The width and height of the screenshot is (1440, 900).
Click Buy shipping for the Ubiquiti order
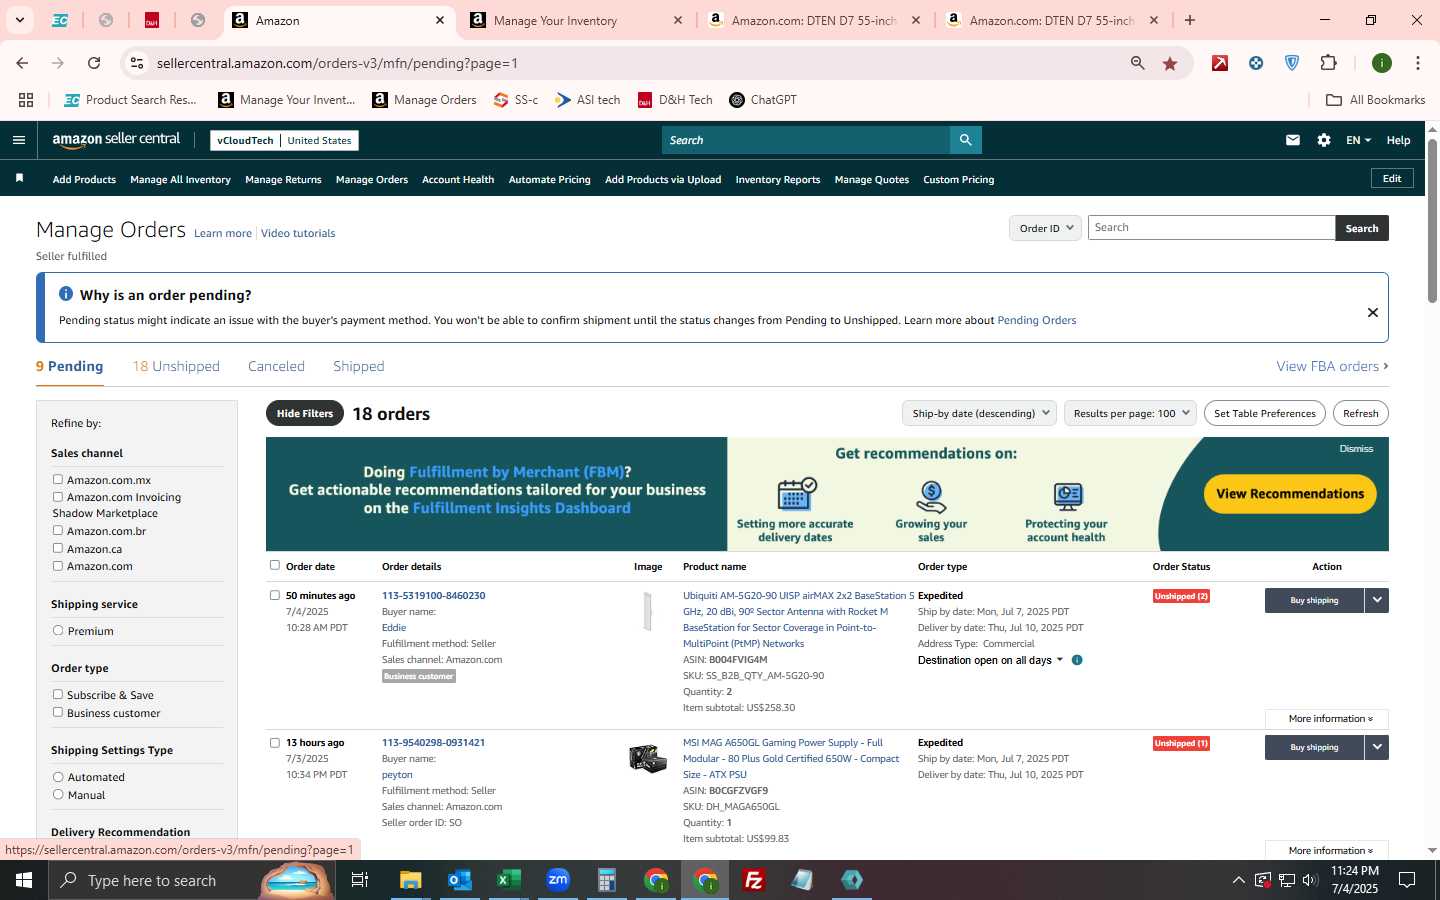point(1314,600)
